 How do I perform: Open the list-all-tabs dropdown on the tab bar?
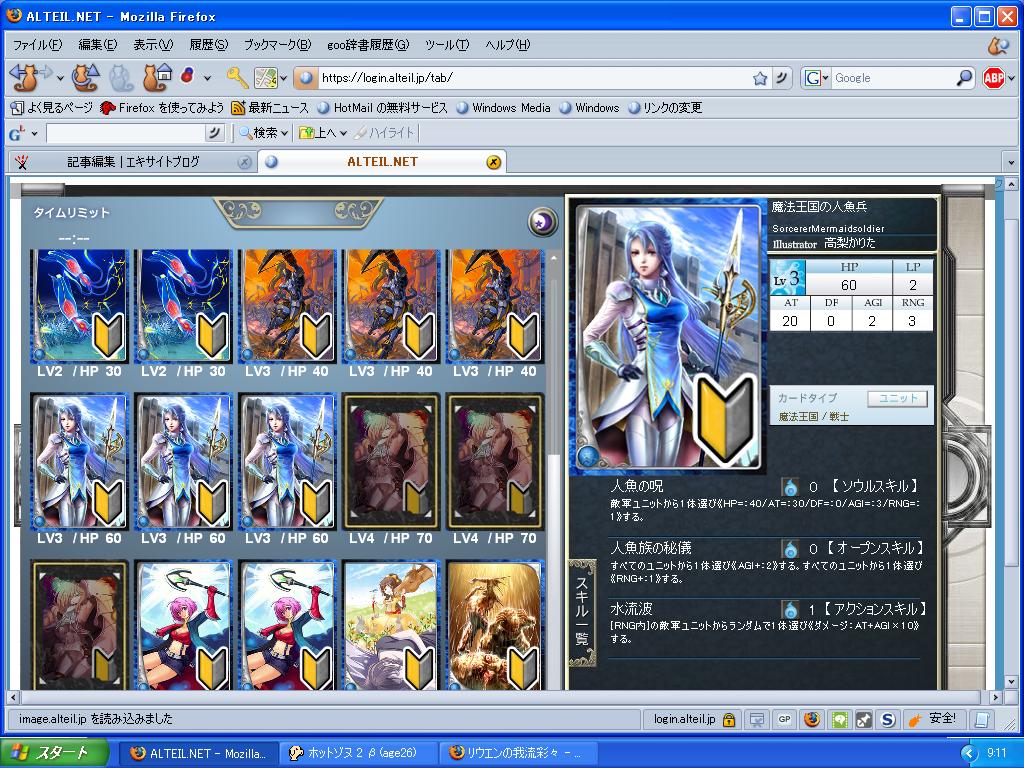click(1011, 162)
